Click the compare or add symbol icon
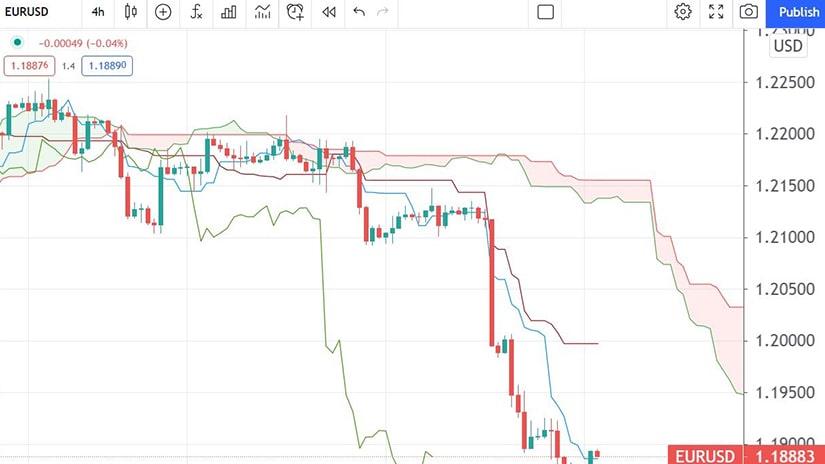The width and height of the screenshot is (825, 464). (x=163, y=12)
